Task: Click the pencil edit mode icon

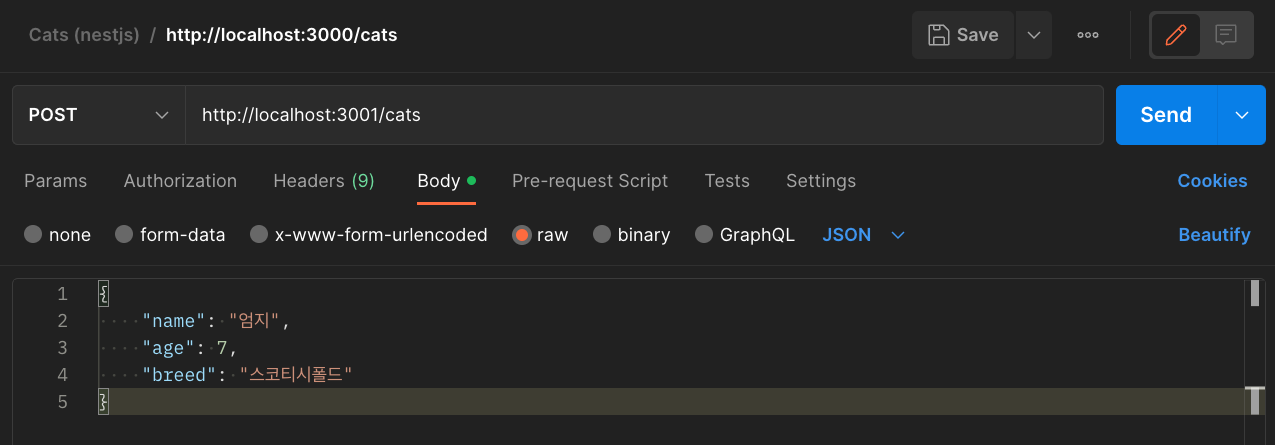Action: (x=1175, y=35)
